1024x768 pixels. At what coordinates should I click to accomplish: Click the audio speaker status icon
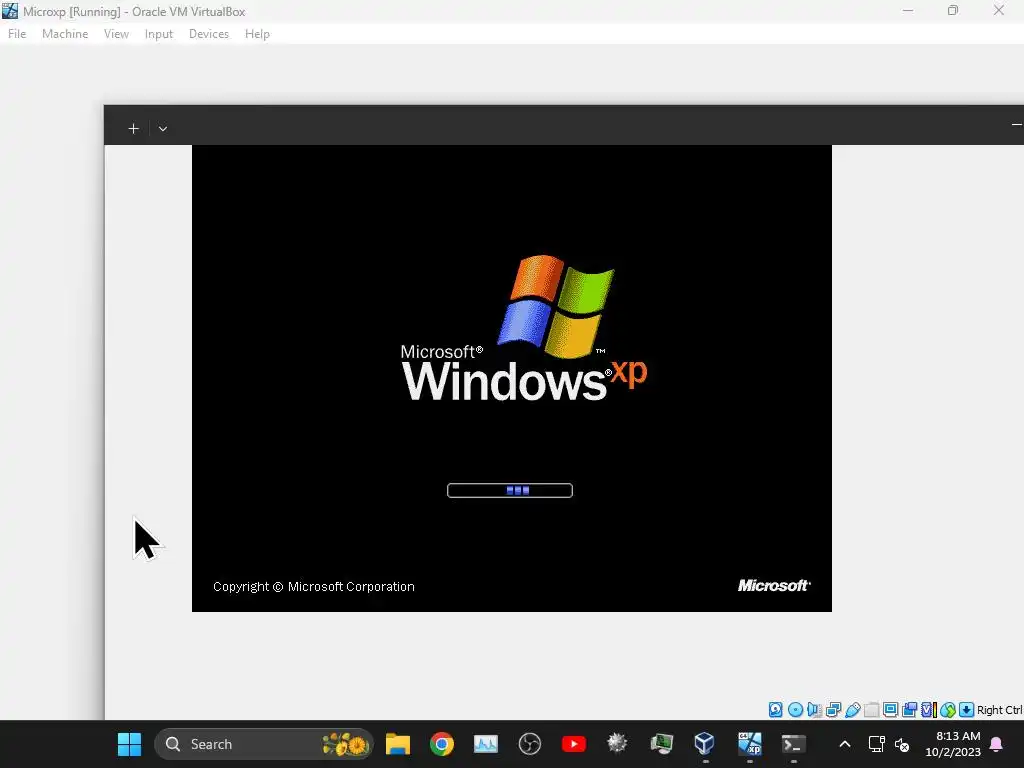click(x=814, y=710)
